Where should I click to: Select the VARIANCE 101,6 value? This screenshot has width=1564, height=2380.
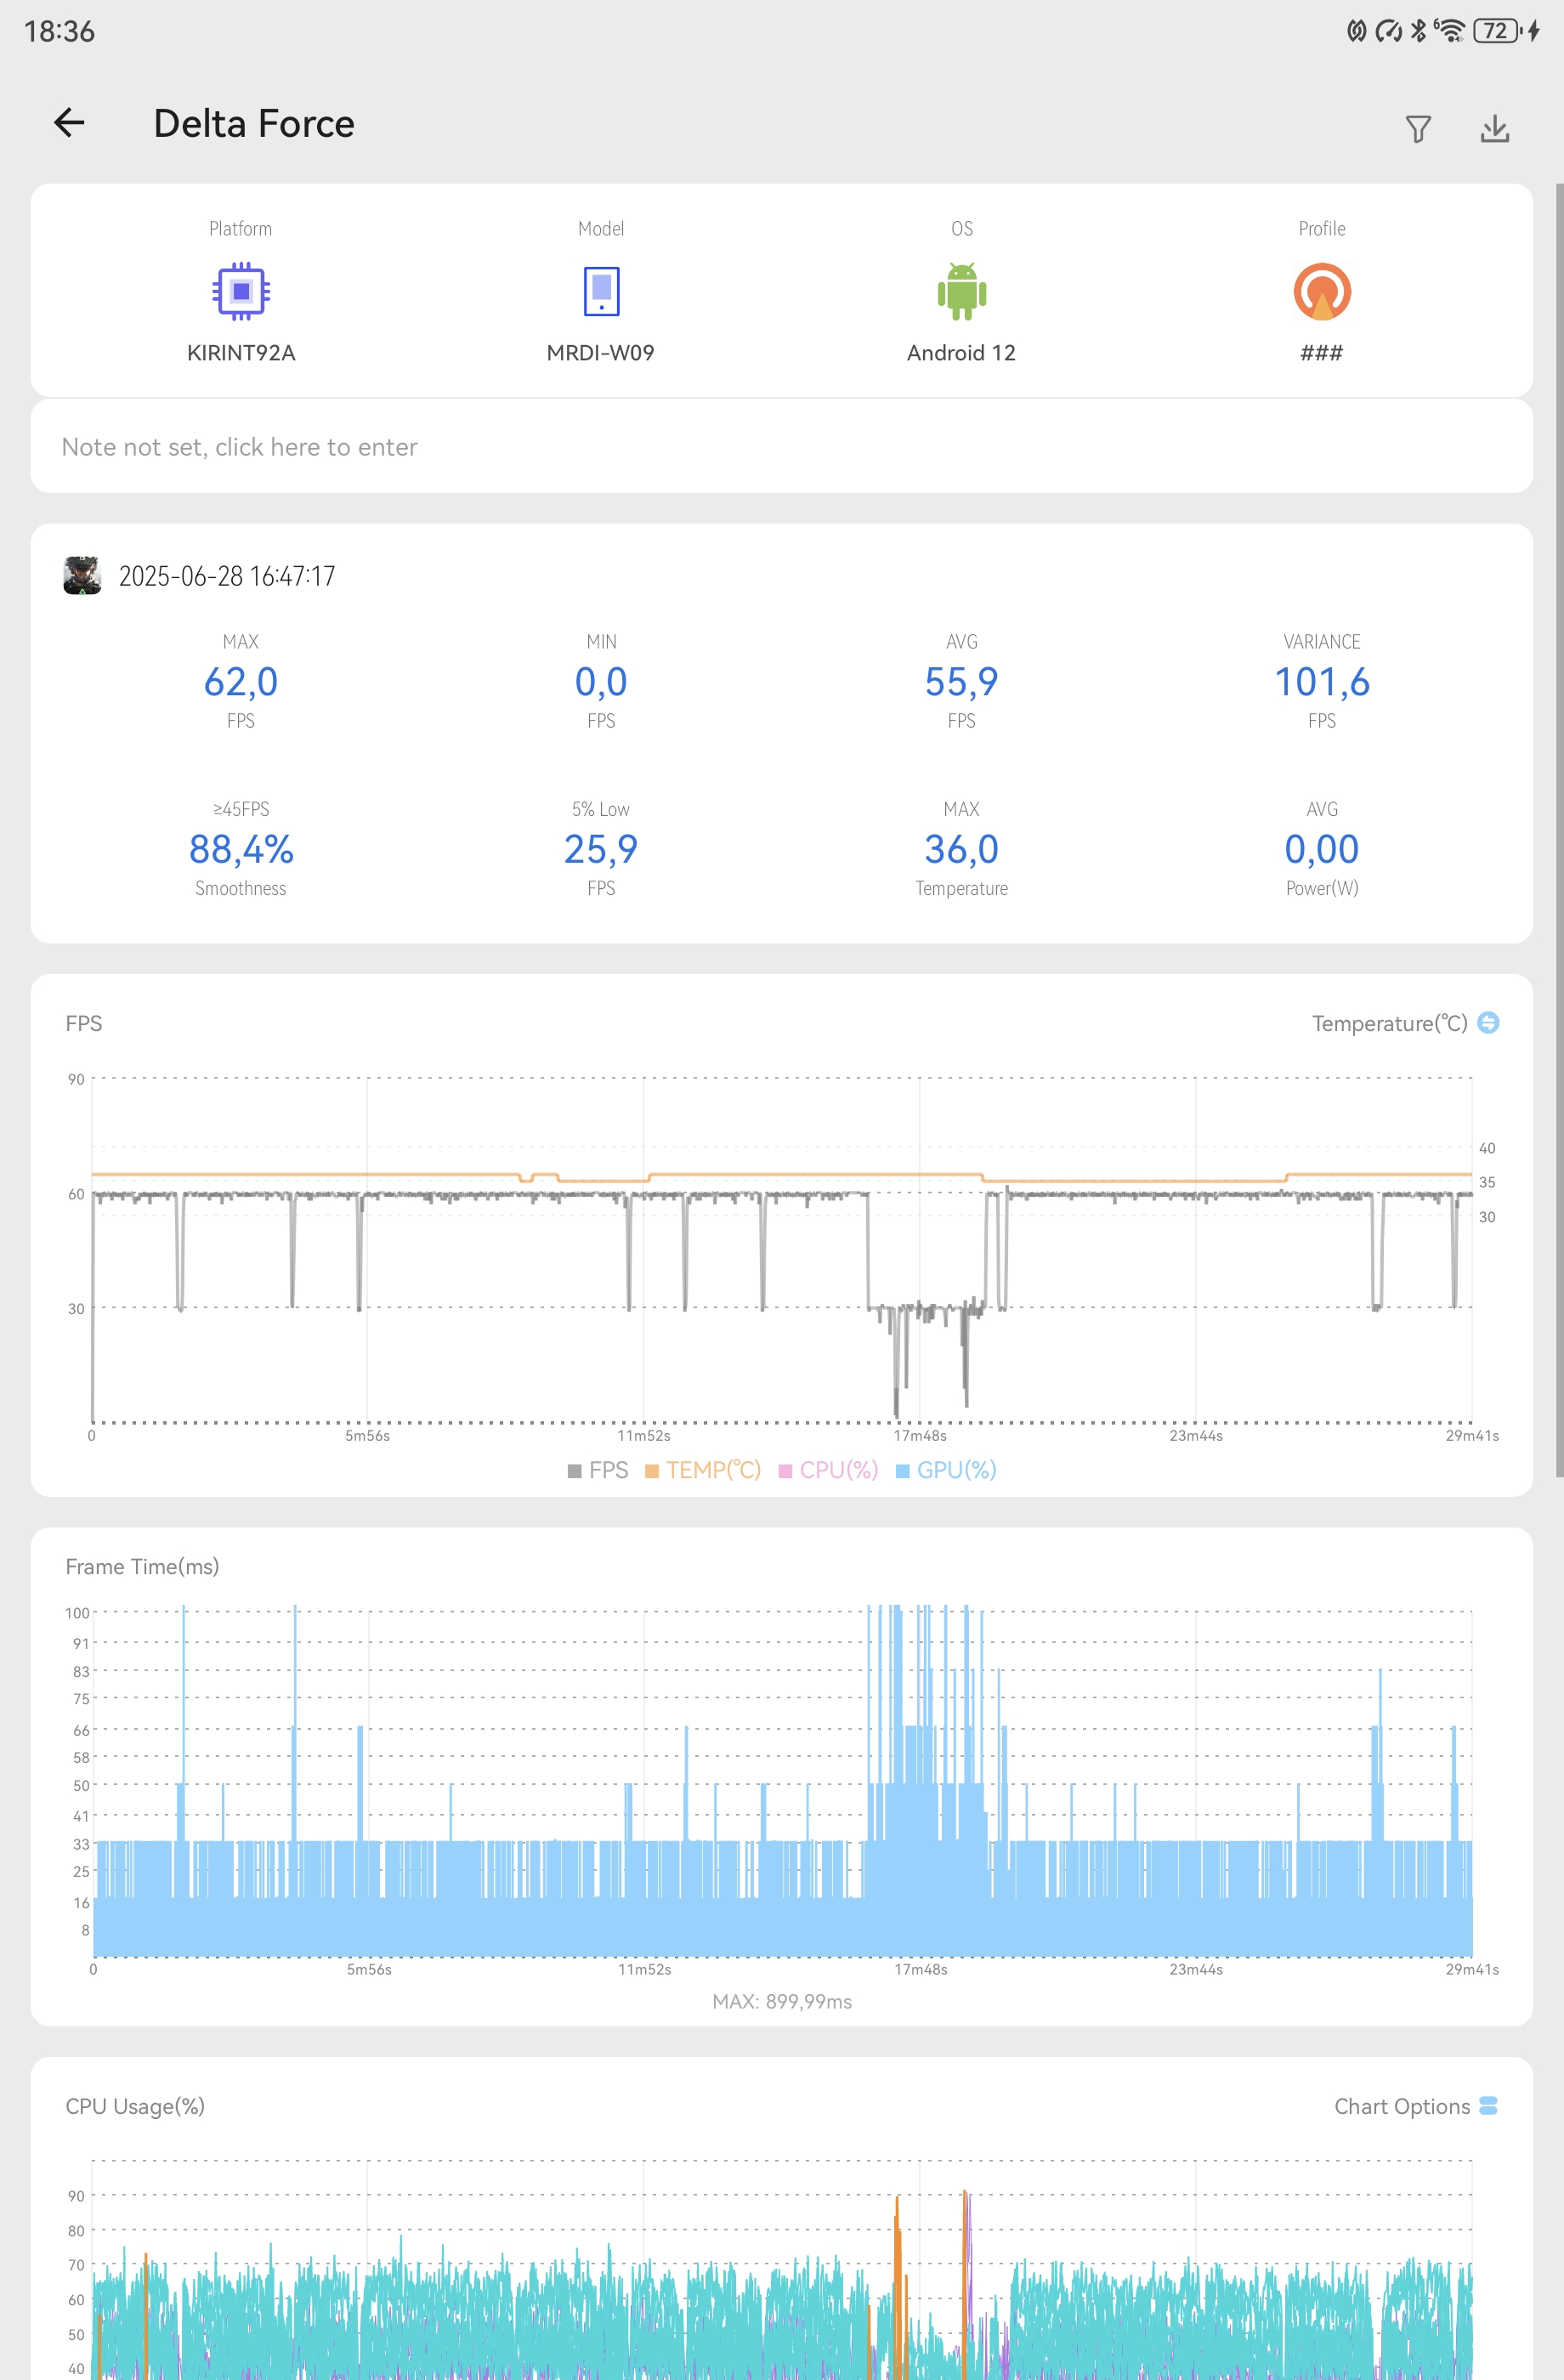click(1322, 682)
